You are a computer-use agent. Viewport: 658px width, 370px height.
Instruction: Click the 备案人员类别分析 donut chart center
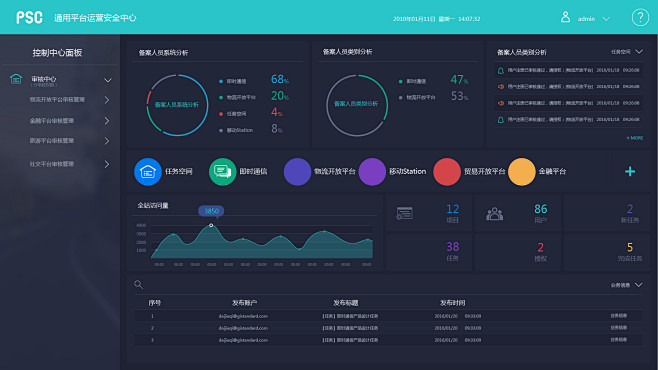tap(356, 104)
